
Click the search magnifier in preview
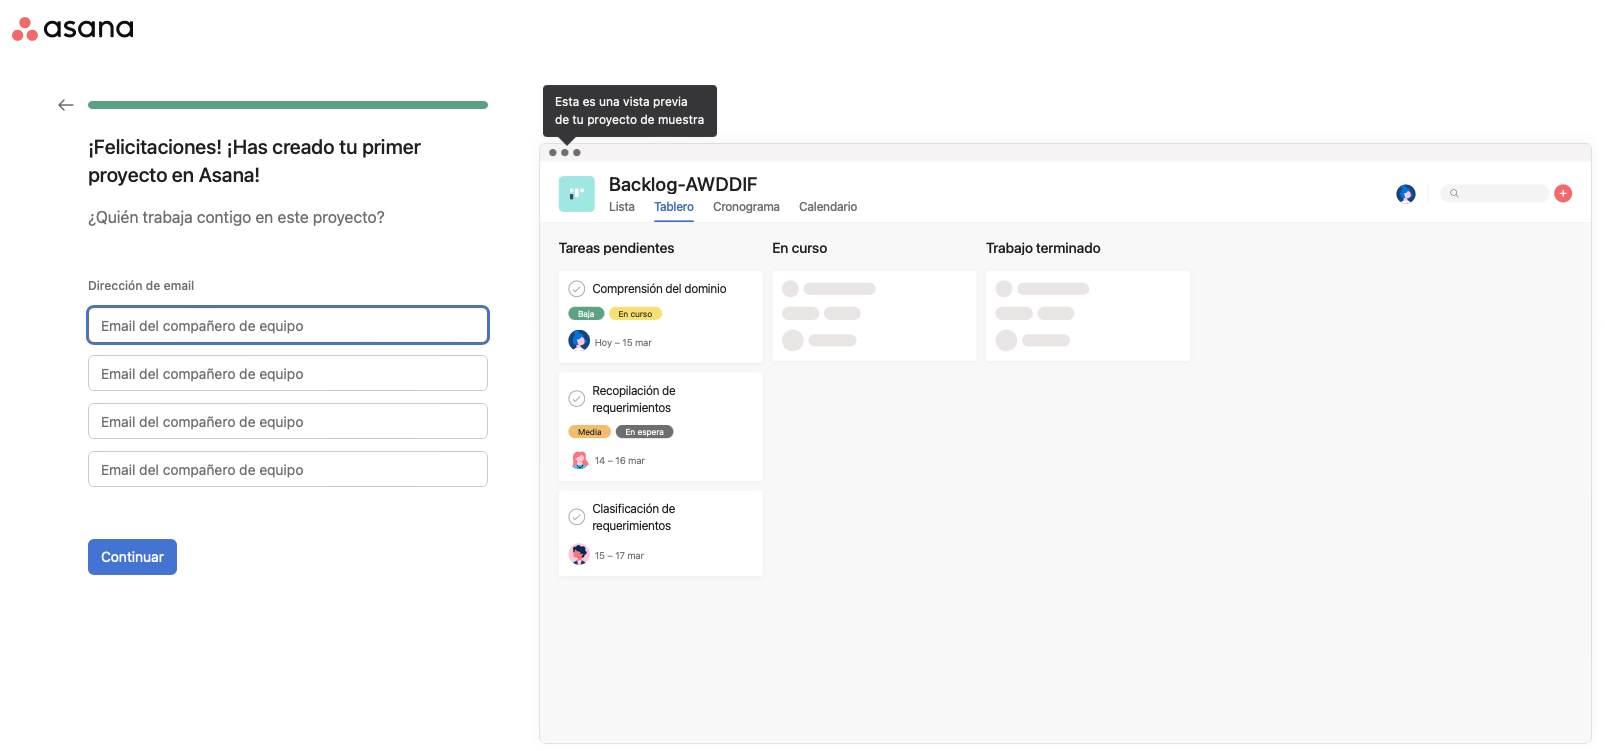click(1454, 194)
